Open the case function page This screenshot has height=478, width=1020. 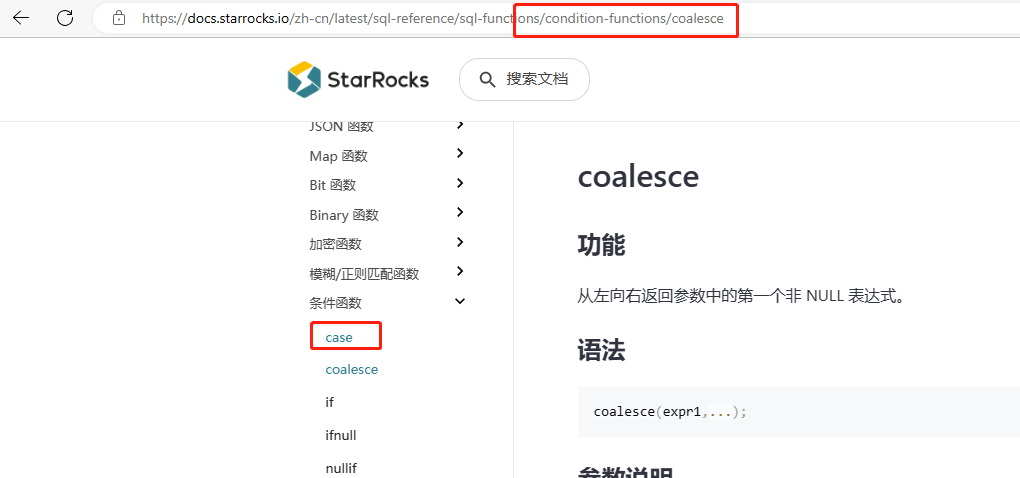point(339,337)
